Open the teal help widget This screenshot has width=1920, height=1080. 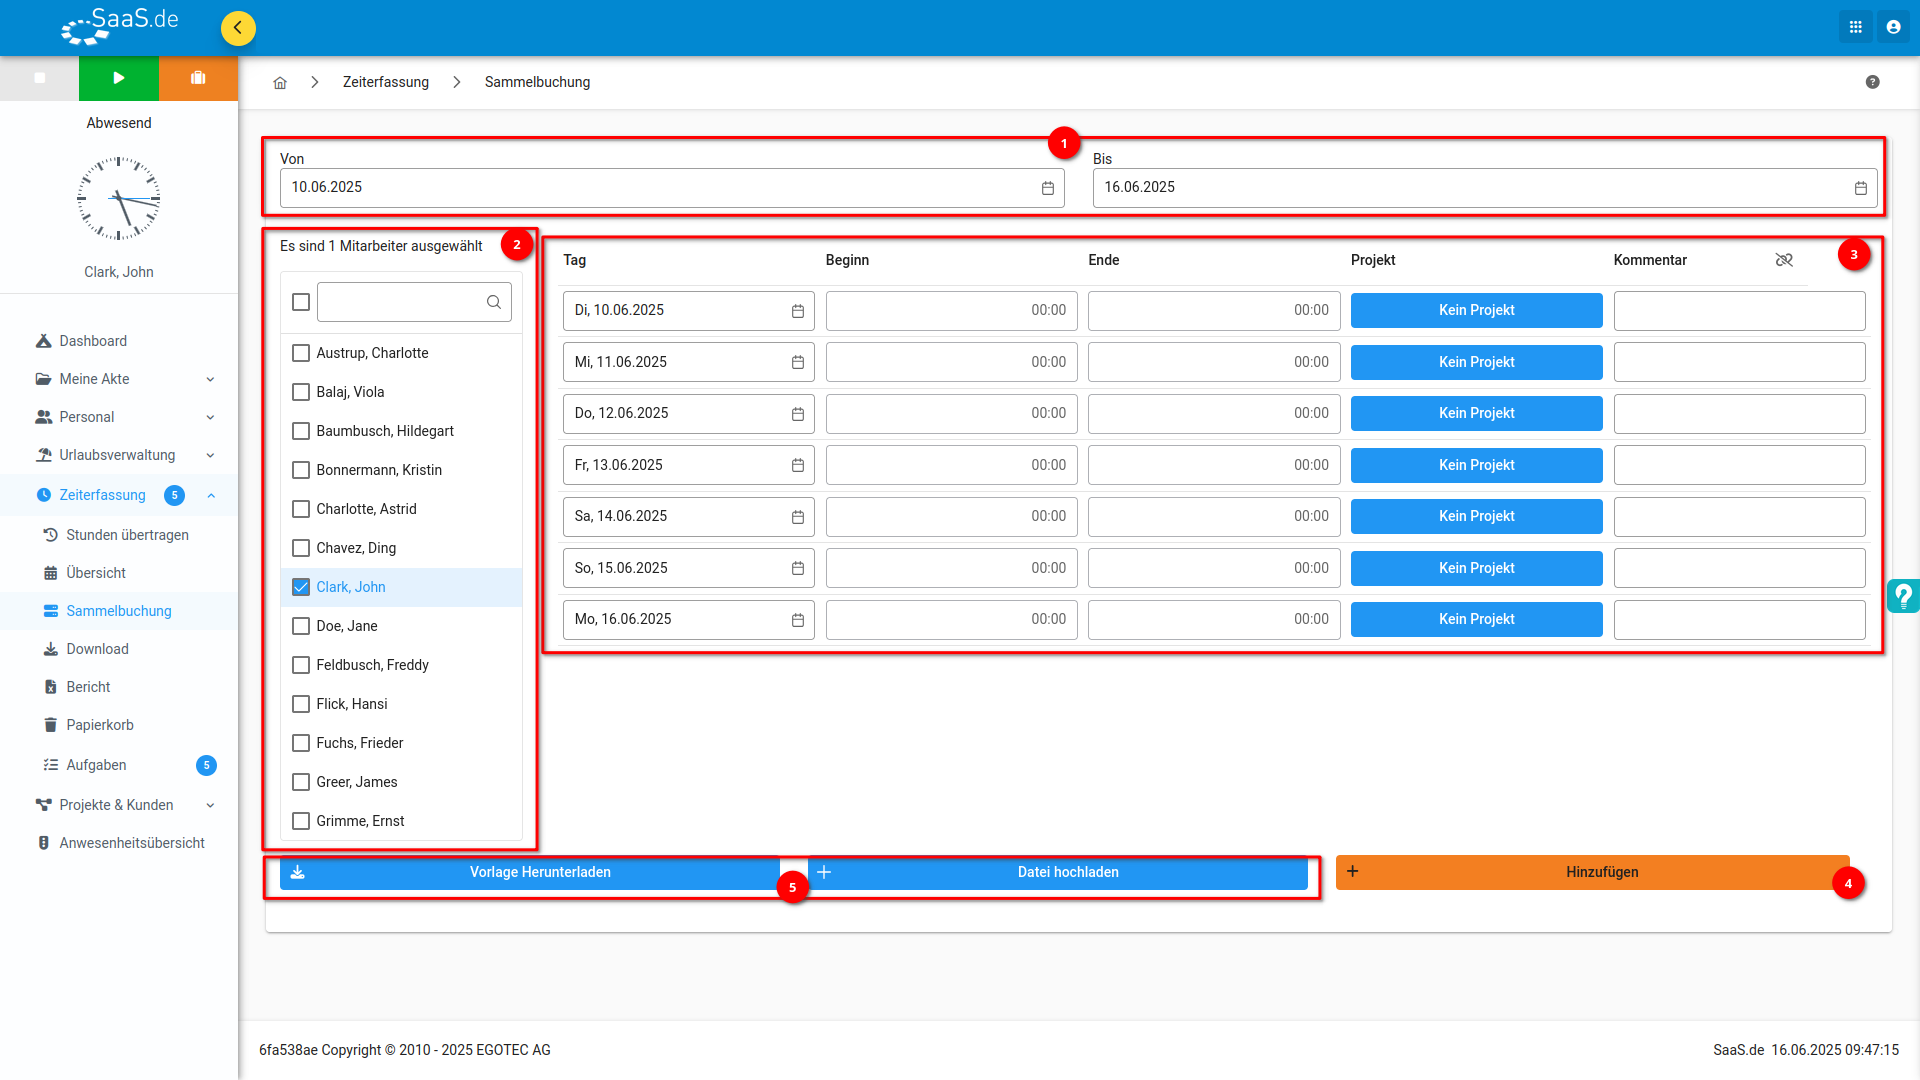click(1903, 596)
